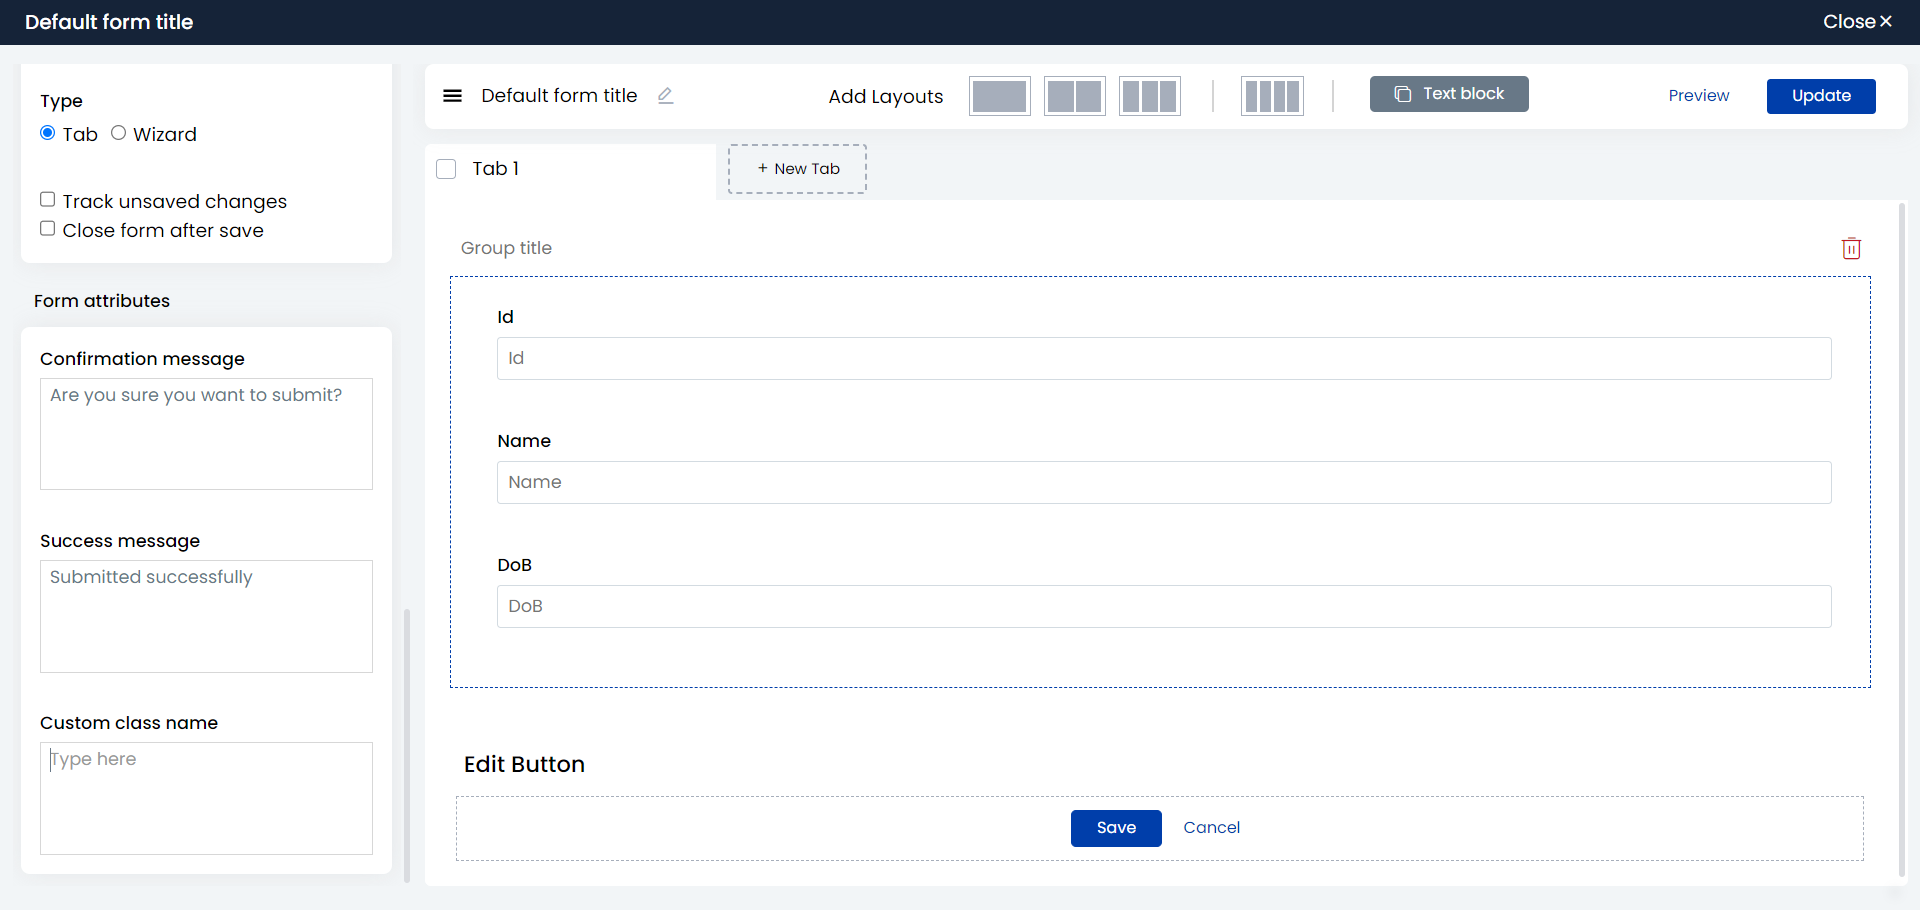Screen dimensions: 1920x910
Task: Click into the Confirmation message textarea
Action: pyautogui.click(x=206, y=434)
